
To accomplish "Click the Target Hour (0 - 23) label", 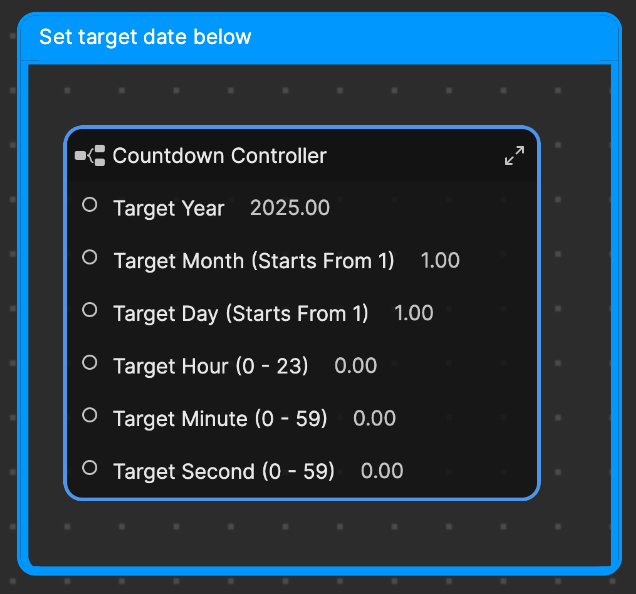I will 211,366.
